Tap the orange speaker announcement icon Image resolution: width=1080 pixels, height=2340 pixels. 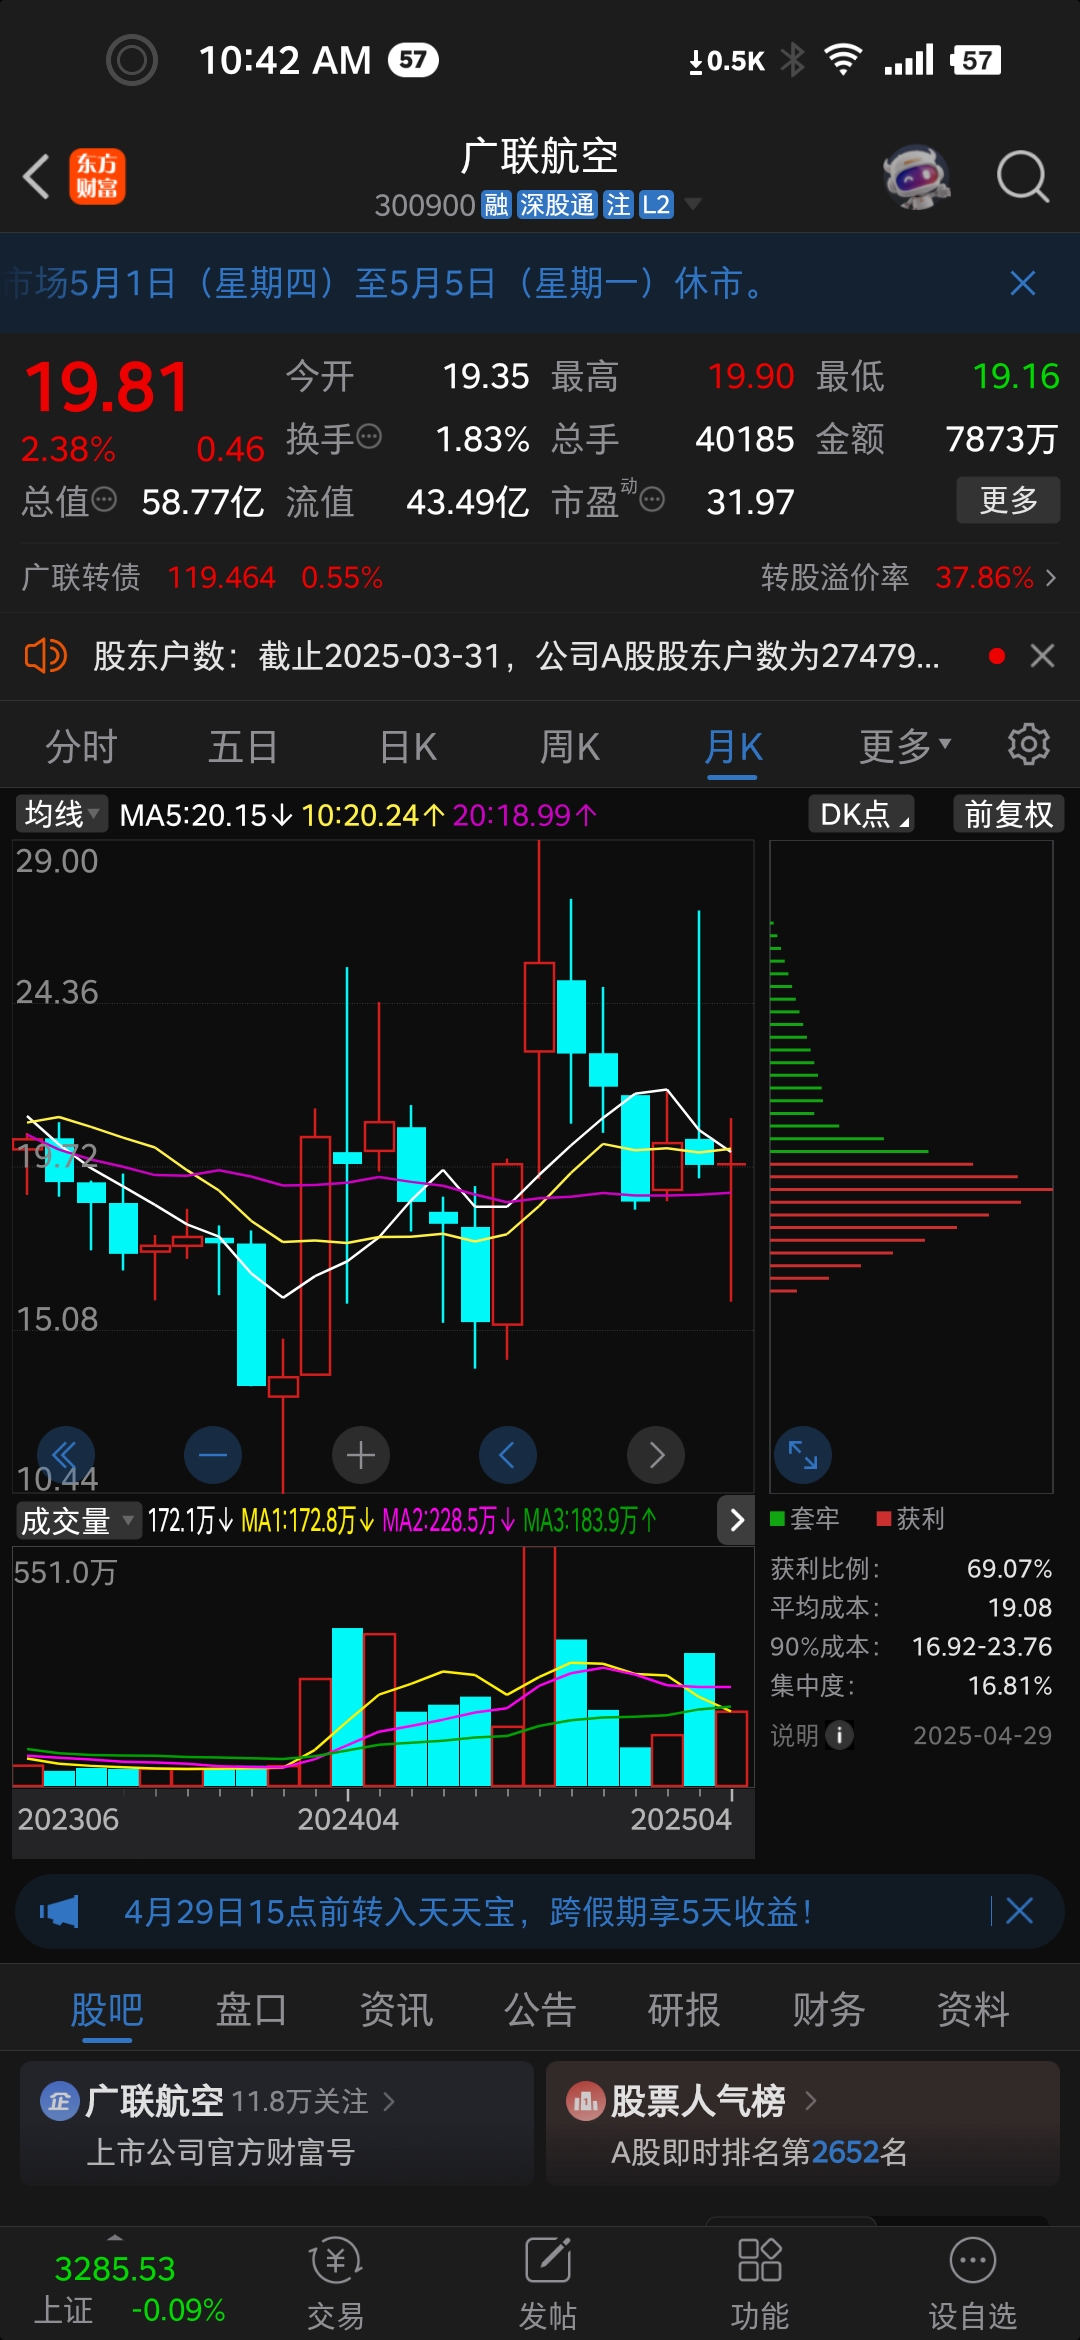tap(45, 656)
